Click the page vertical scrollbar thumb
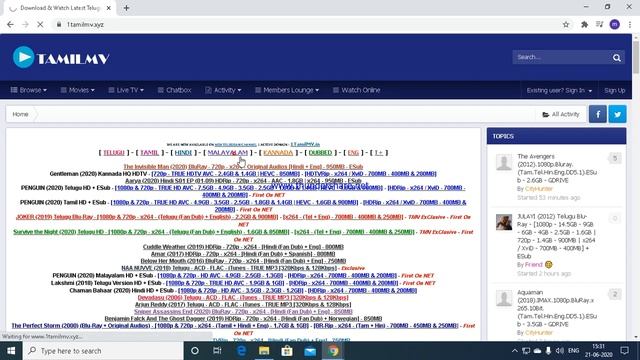 636,57
